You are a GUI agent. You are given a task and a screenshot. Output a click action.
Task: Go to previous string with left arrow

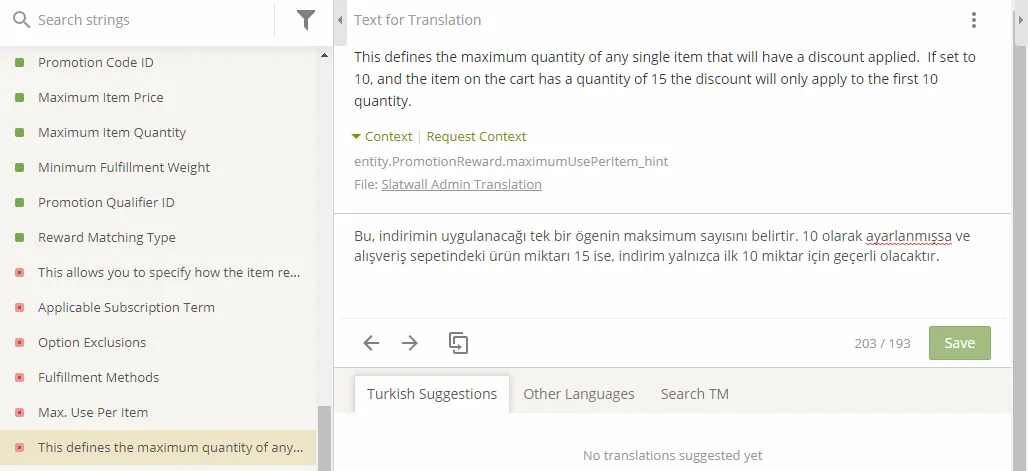pyautogui.click(x=371, y=342)
